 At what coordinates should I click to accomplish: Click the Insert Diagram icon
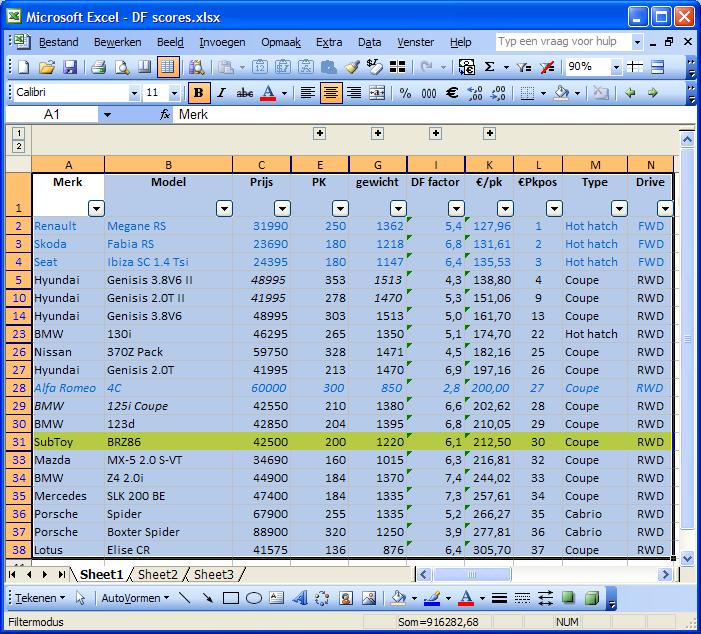coord(322,598)
